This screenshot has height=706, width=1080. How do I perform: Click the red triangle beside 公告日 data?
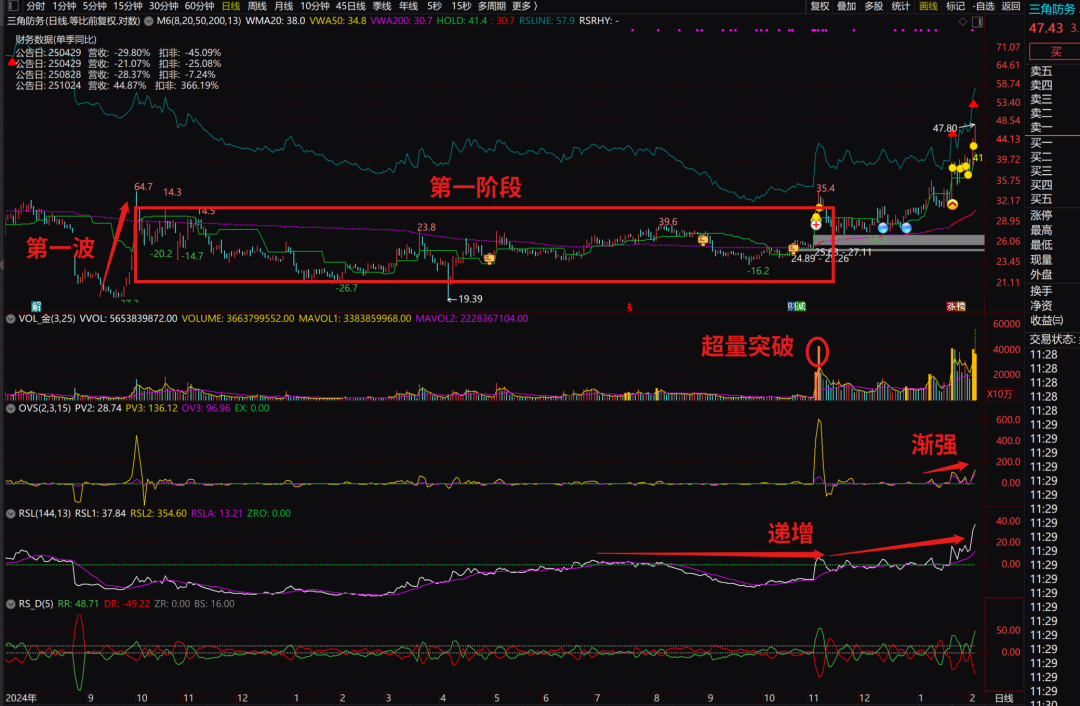pos(12,61)
